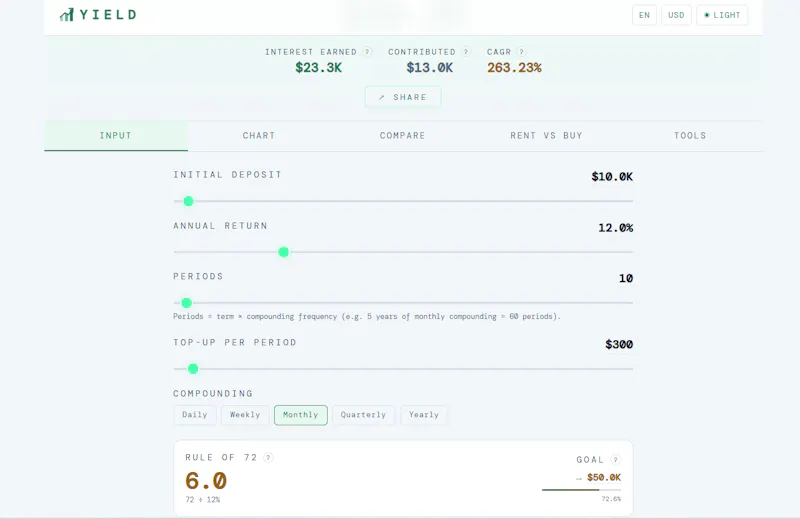Switch to the Compare tab
The height and width of the screenshot is (519, 800).
pos(403,136)
